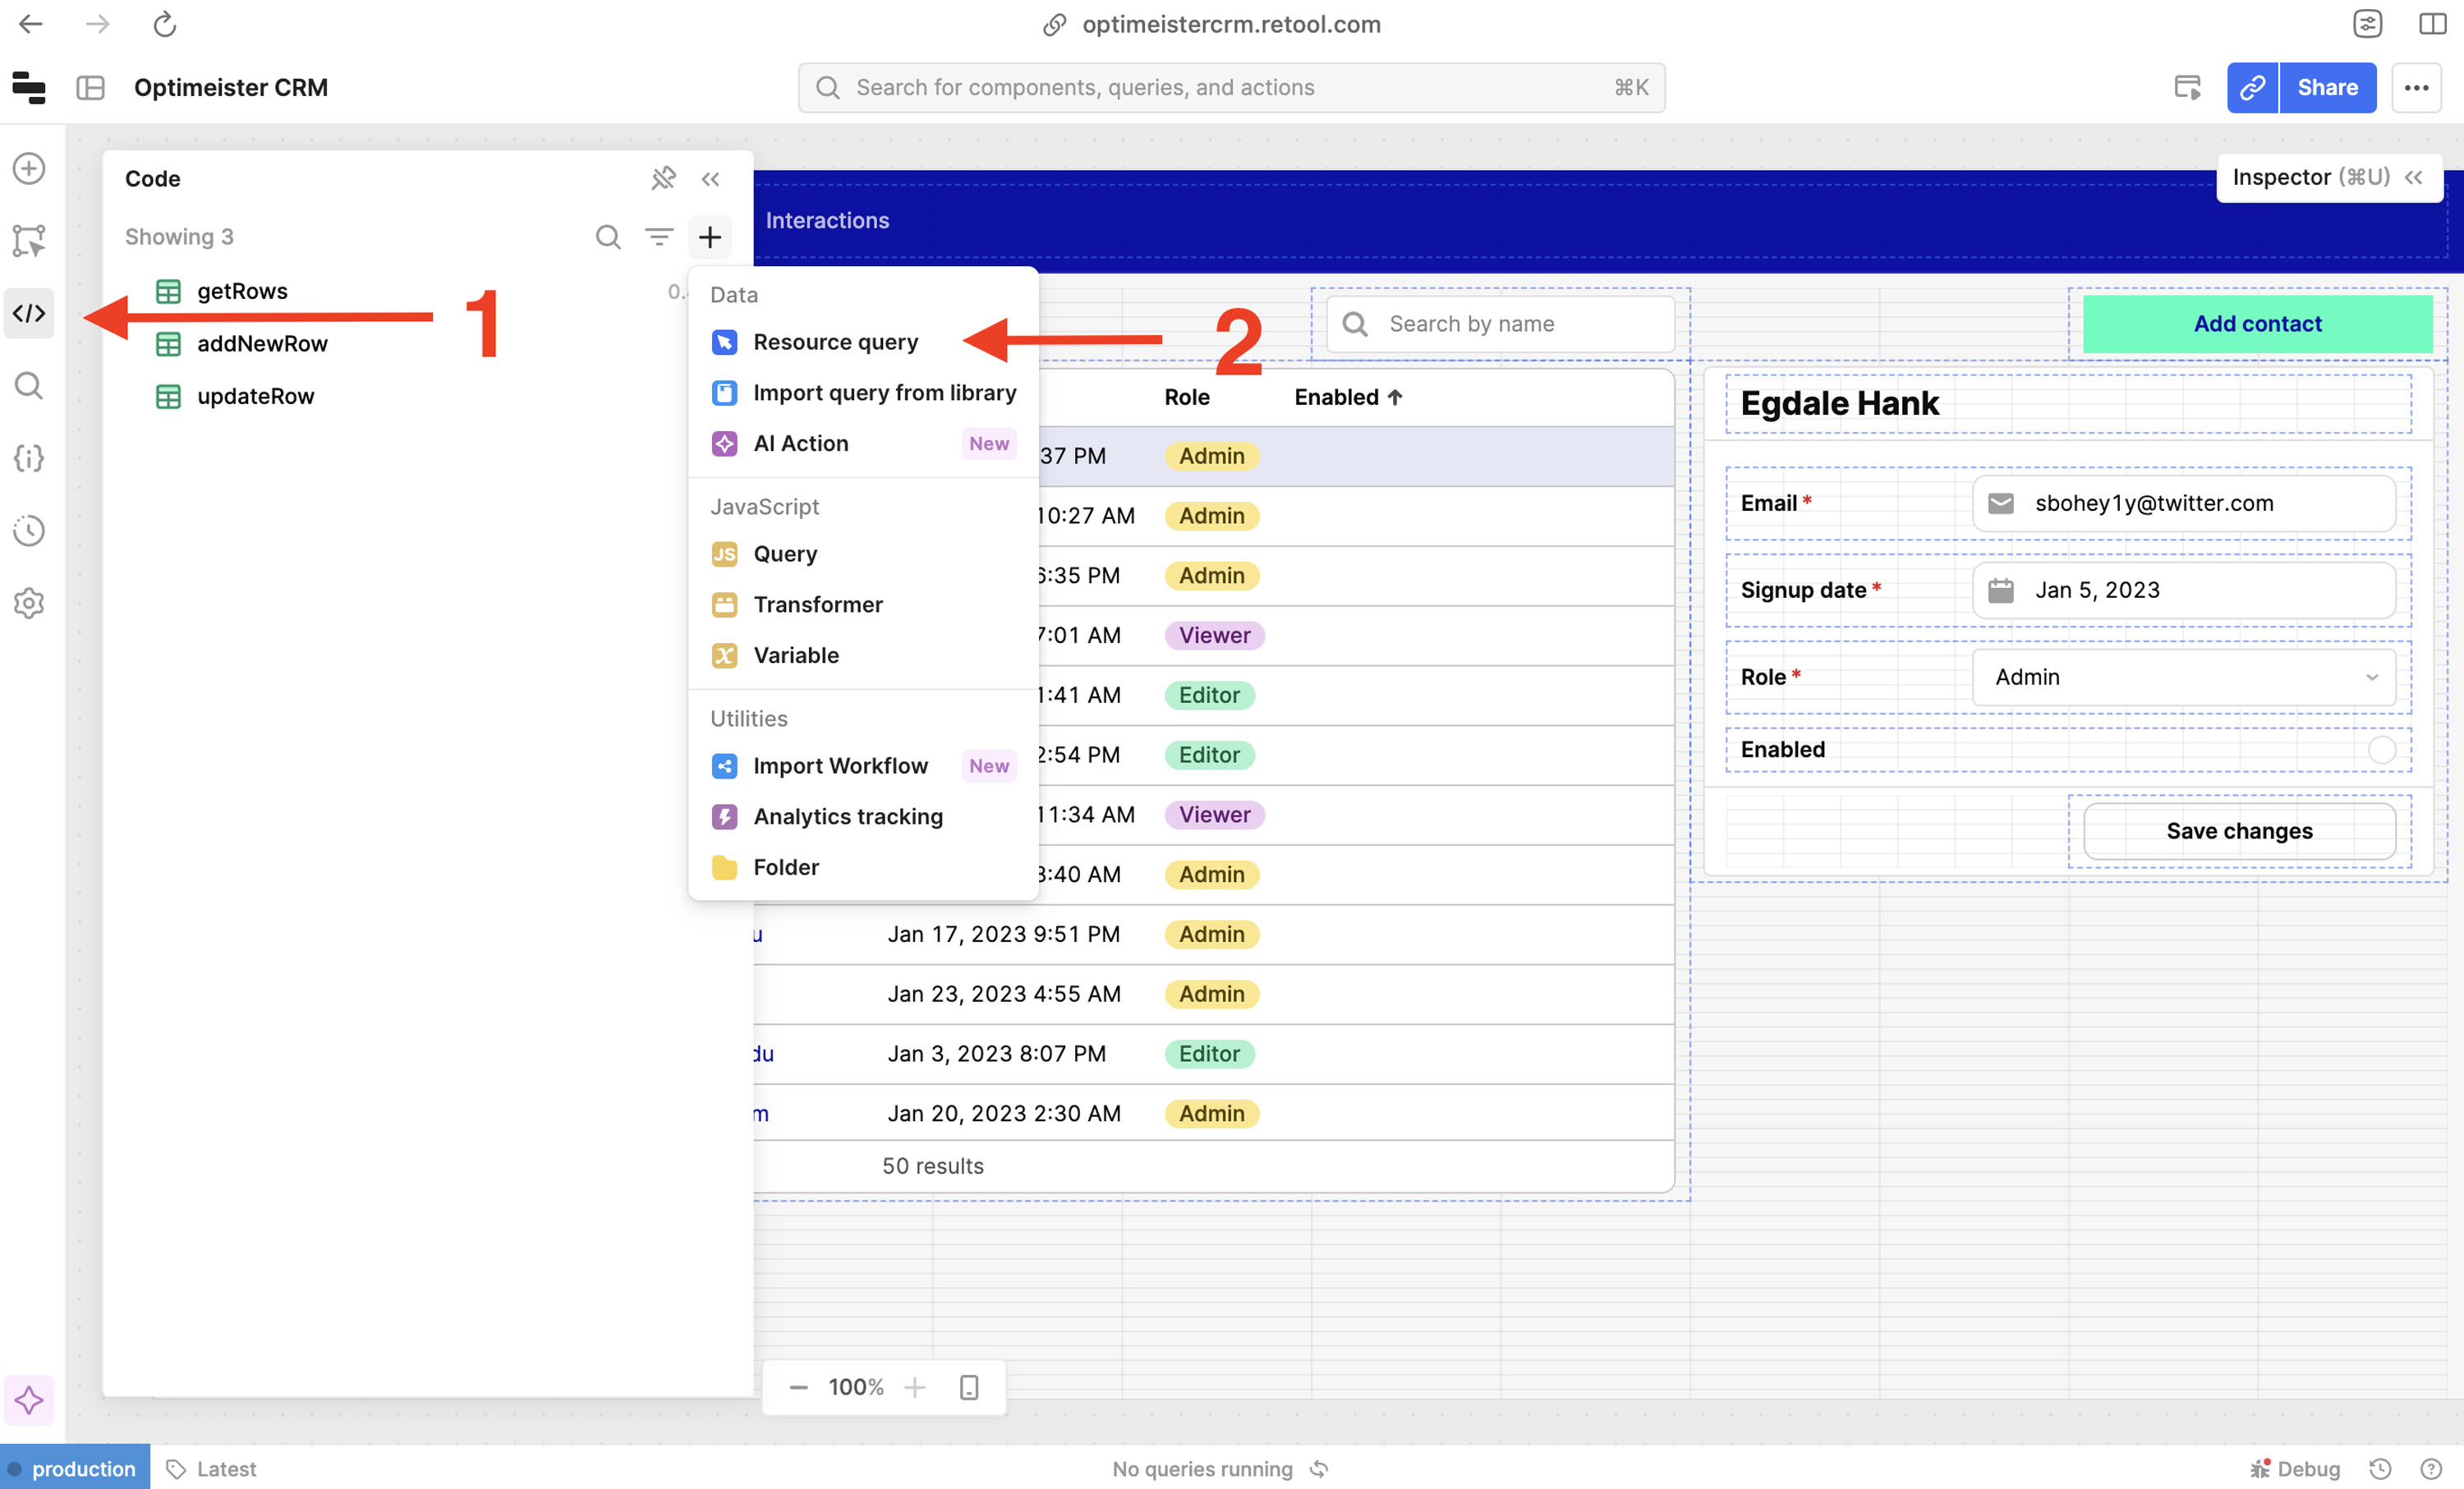
Task: Toggle the Enabled switch in the form
Action: [x=2381, y=750]
